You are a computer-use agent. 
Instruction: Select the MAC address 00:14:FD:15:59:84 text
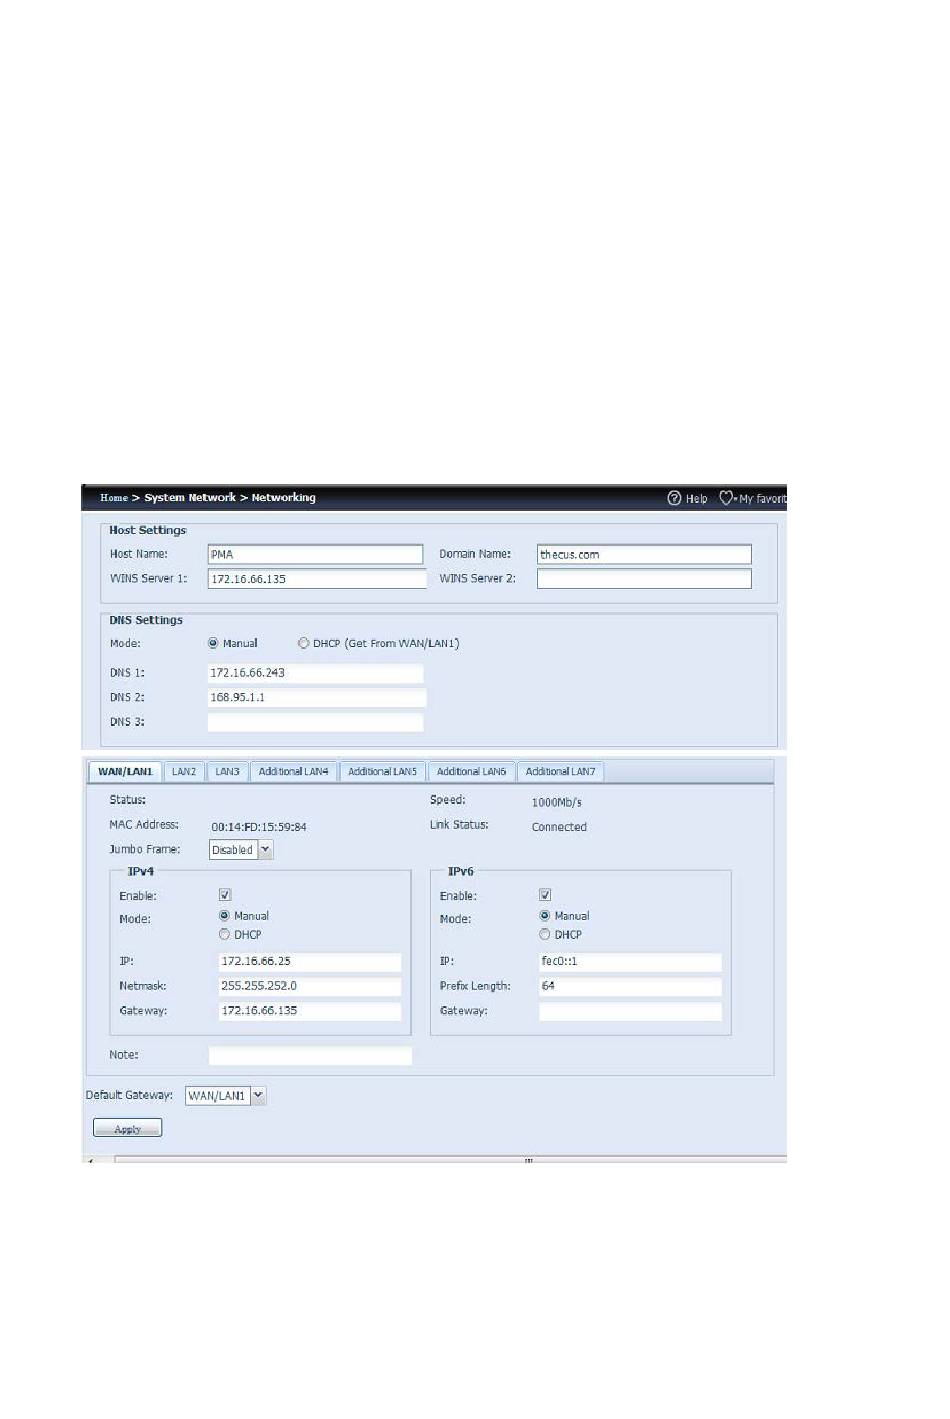[259, 827]
